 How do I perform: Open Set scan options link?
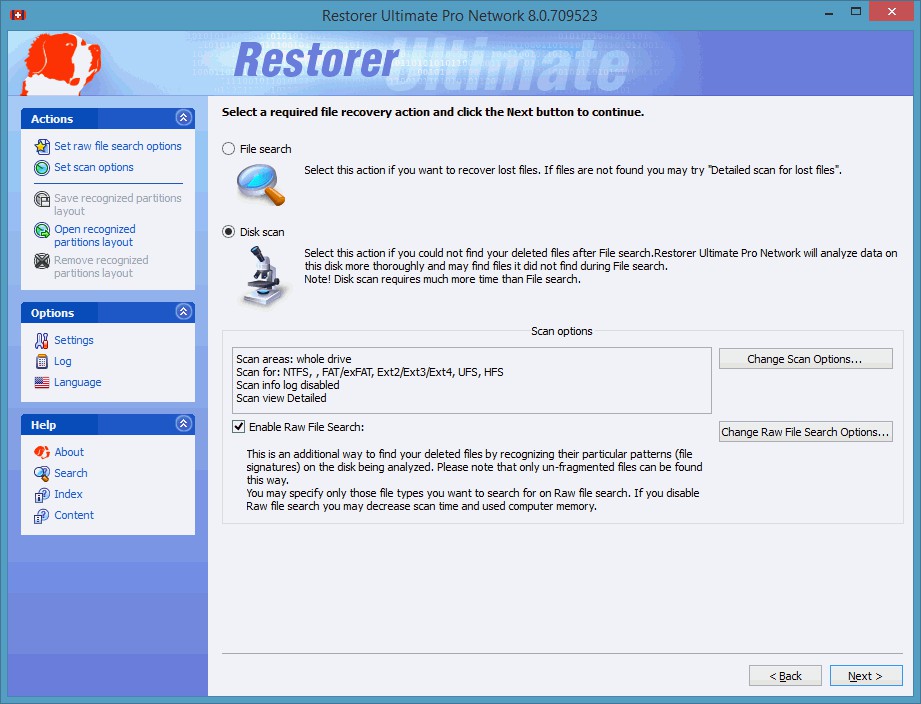point(93,167)
